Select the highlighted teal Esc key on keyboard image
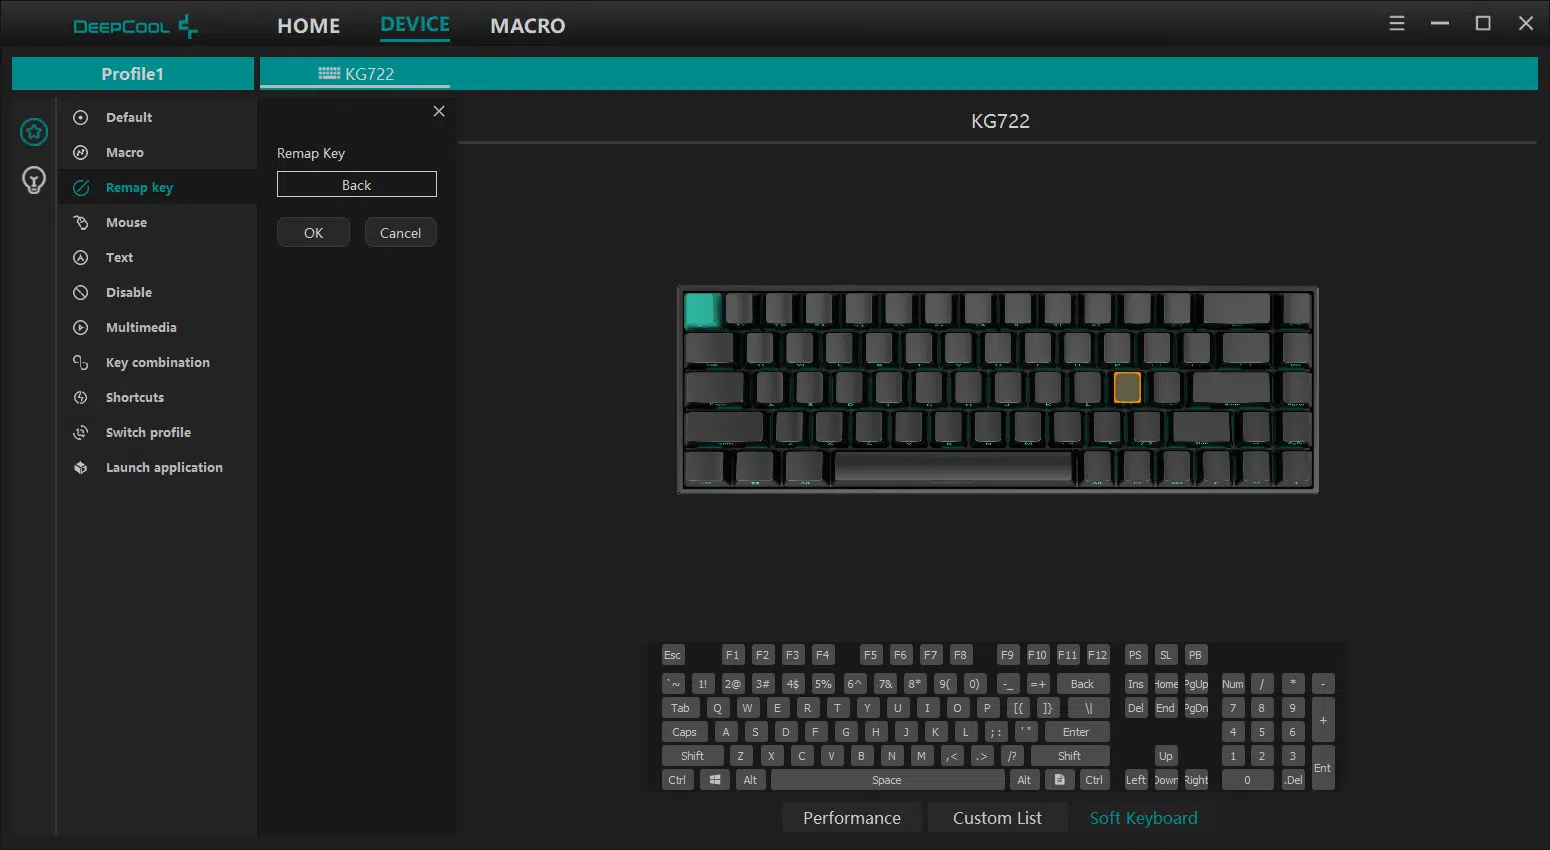This screenshot has width=1550, height=850. click(x=702, y=310)
